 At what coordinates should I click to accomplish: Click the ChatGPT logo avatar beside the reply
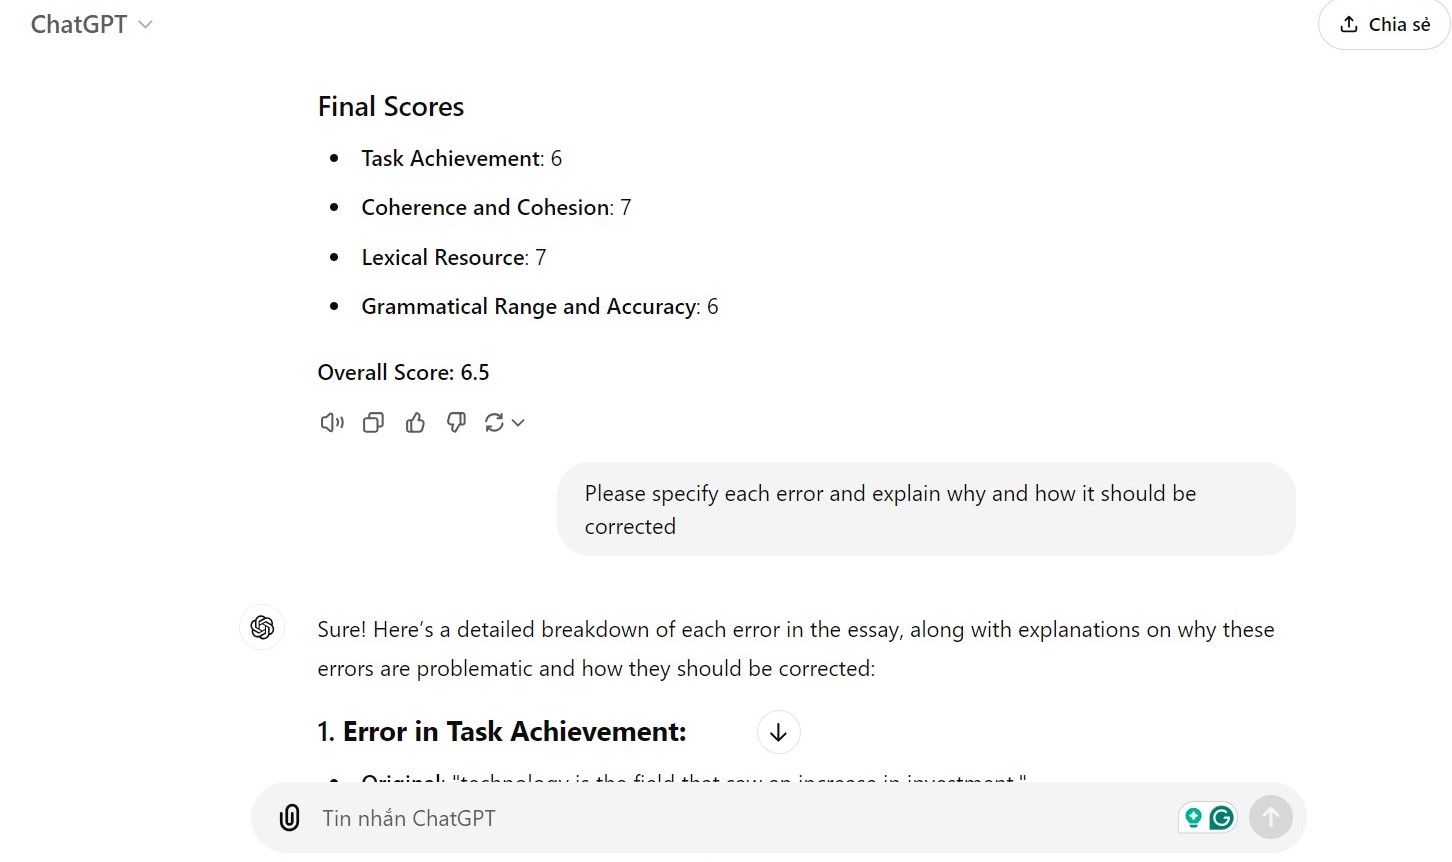pyautogui.click(x=262, y=627)
